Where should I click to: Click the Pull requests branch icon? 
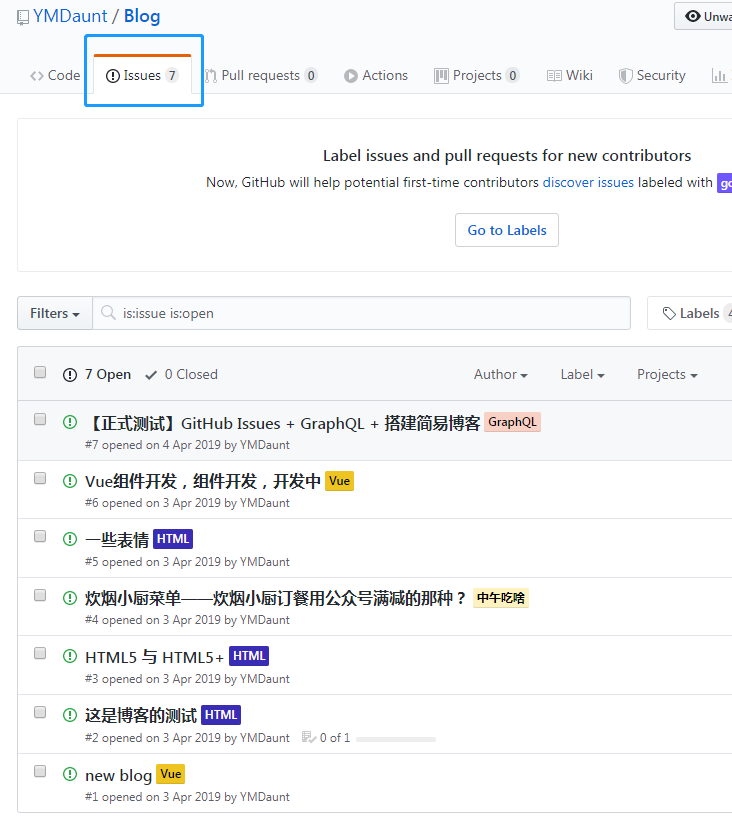click(211, 76)
